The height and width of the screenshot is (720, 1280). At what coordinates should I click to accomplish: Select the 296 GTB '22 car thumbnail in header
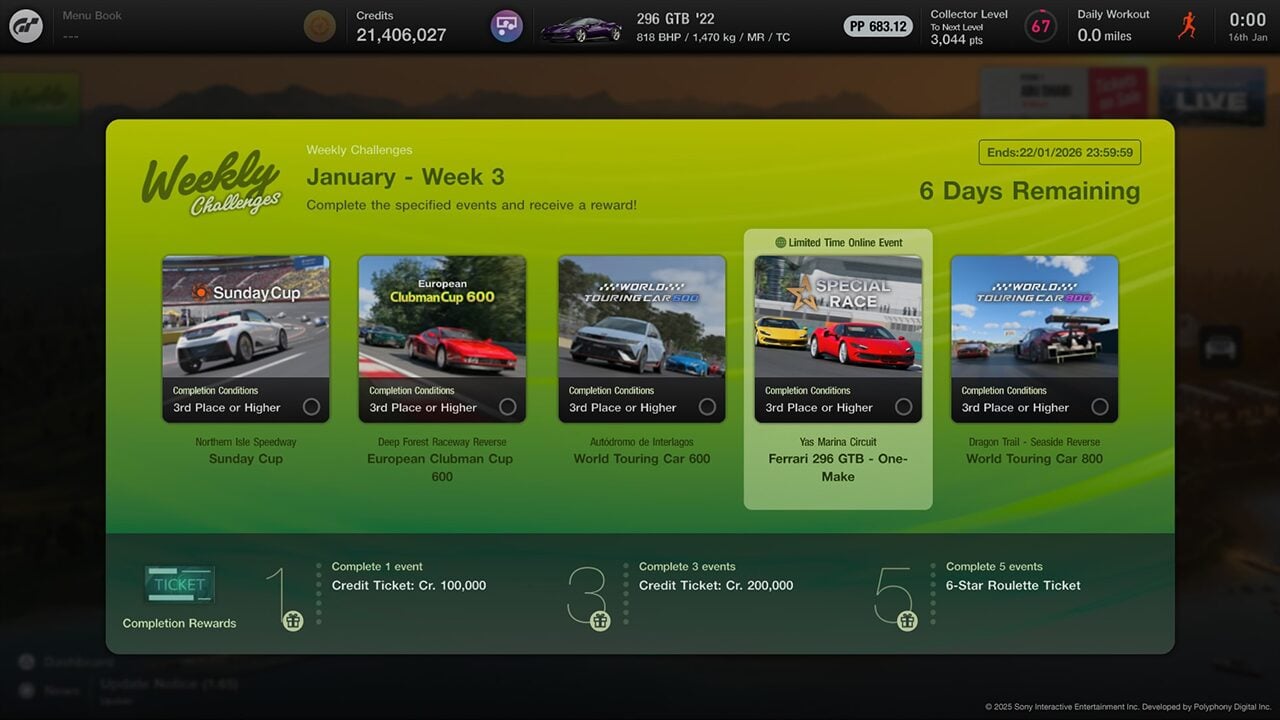coord(581,27)
